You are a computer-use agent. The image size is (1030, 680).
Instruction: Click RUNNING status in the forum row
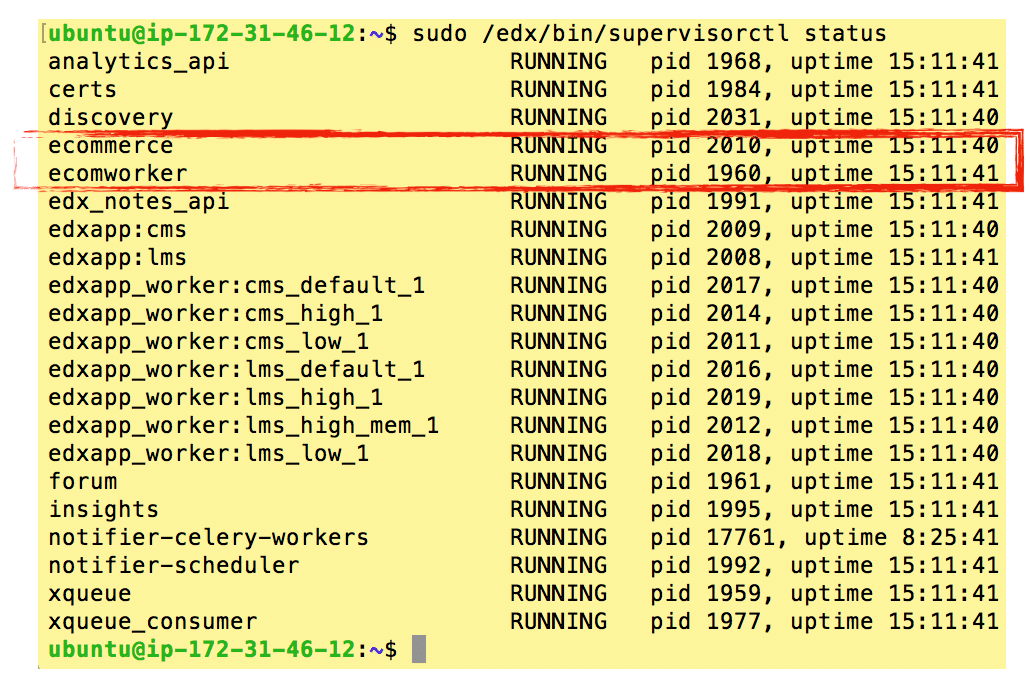pyautogui.click(x=558, y=482)
